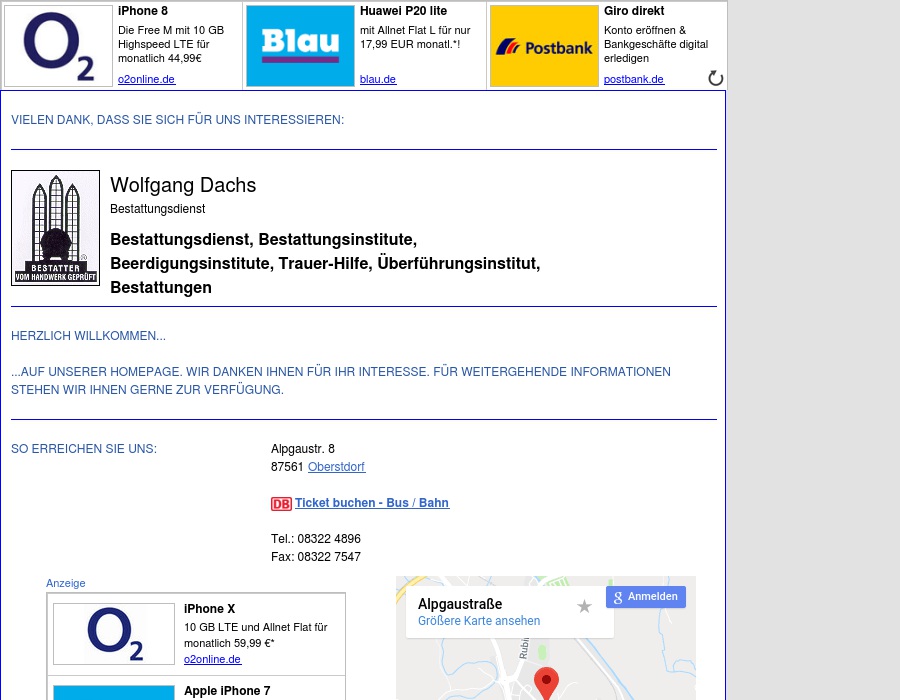Open the postbank.de link
The height and width of the screenshot is (700, 900).
(633, 79)
